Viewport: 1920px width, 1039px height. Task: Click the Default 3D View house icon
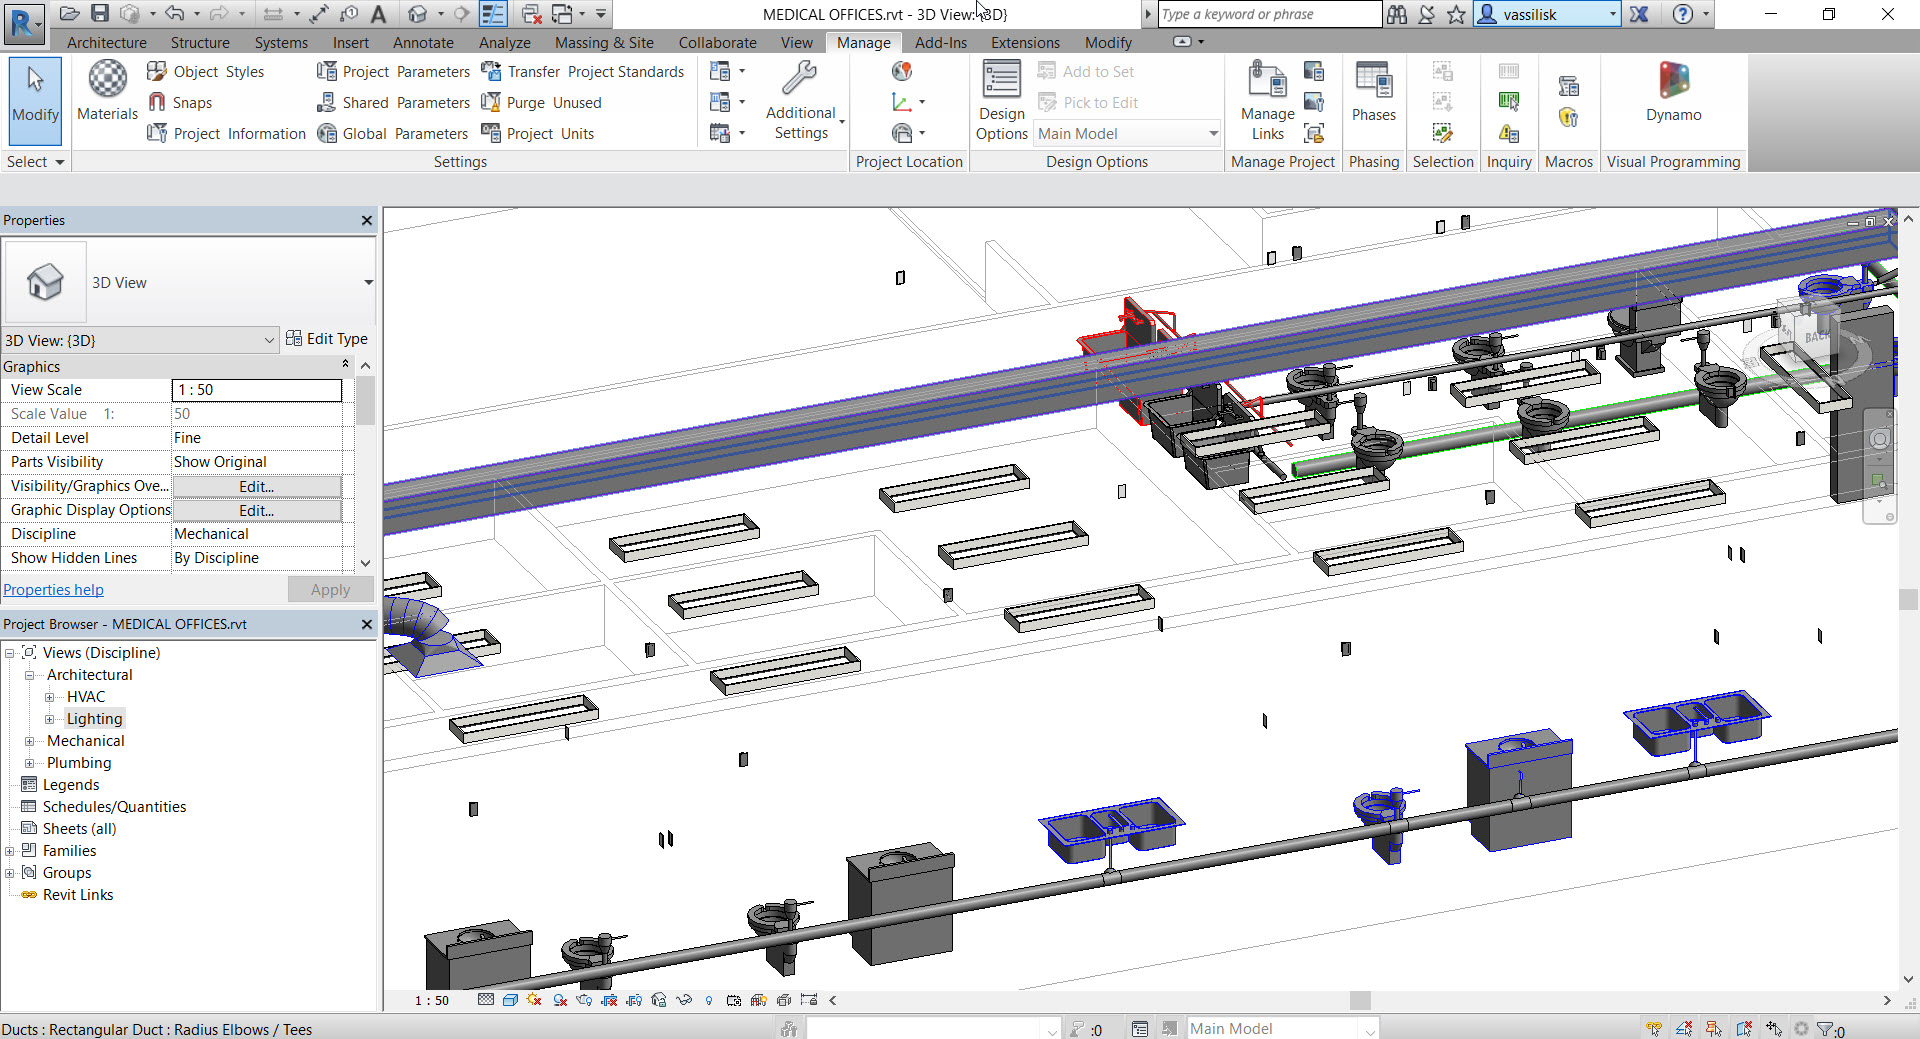[x=417, y=14]
